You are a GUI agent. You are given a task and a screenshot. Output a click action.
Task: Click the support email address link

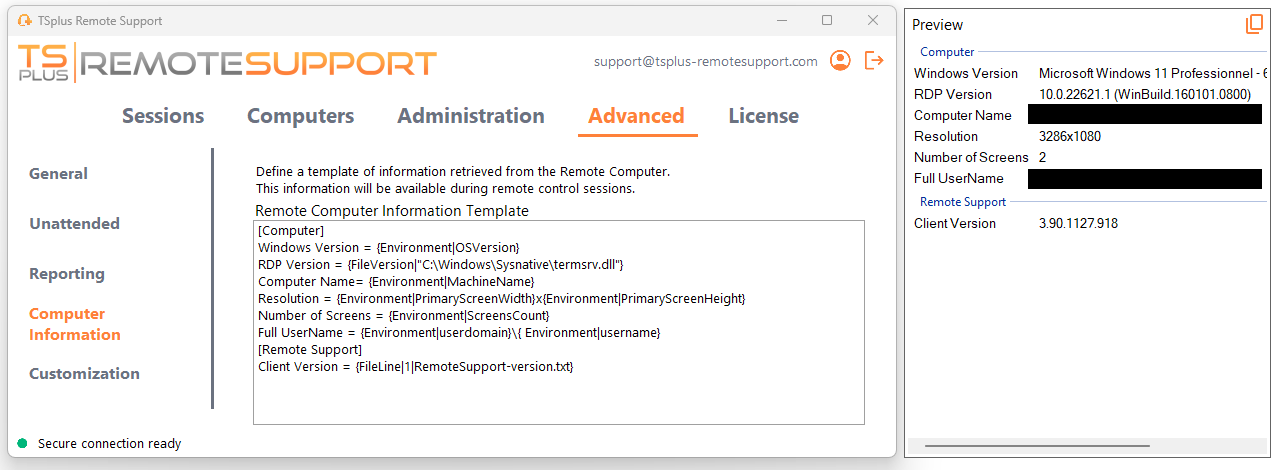(705, 61)
